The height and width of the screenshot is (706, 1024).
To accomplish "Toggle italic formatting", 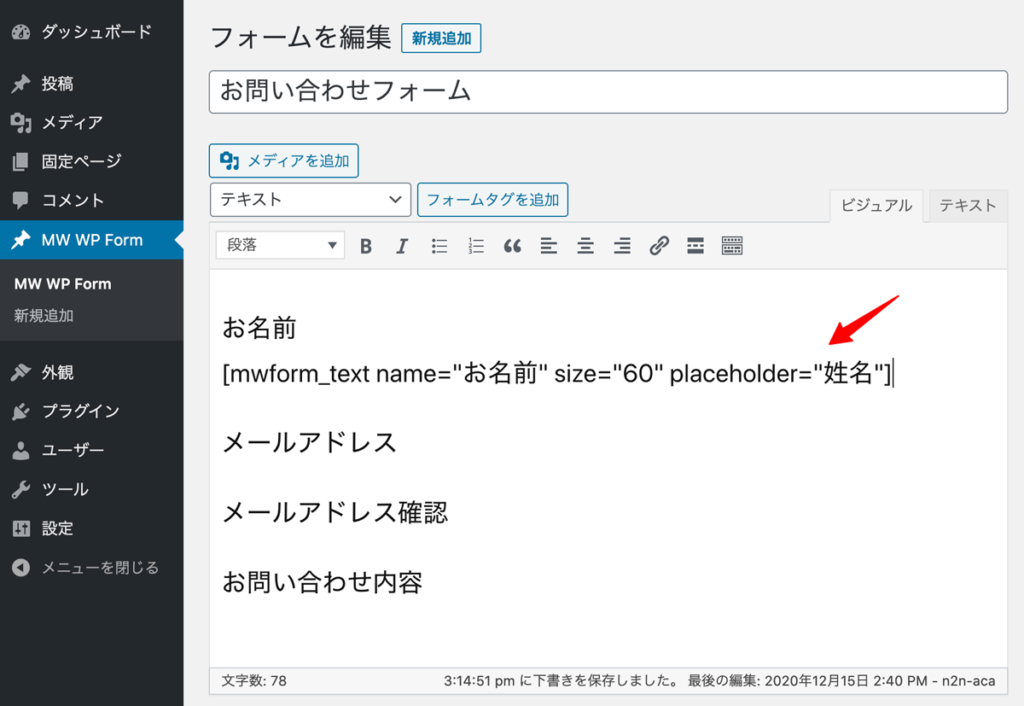I will click(402, 246).
